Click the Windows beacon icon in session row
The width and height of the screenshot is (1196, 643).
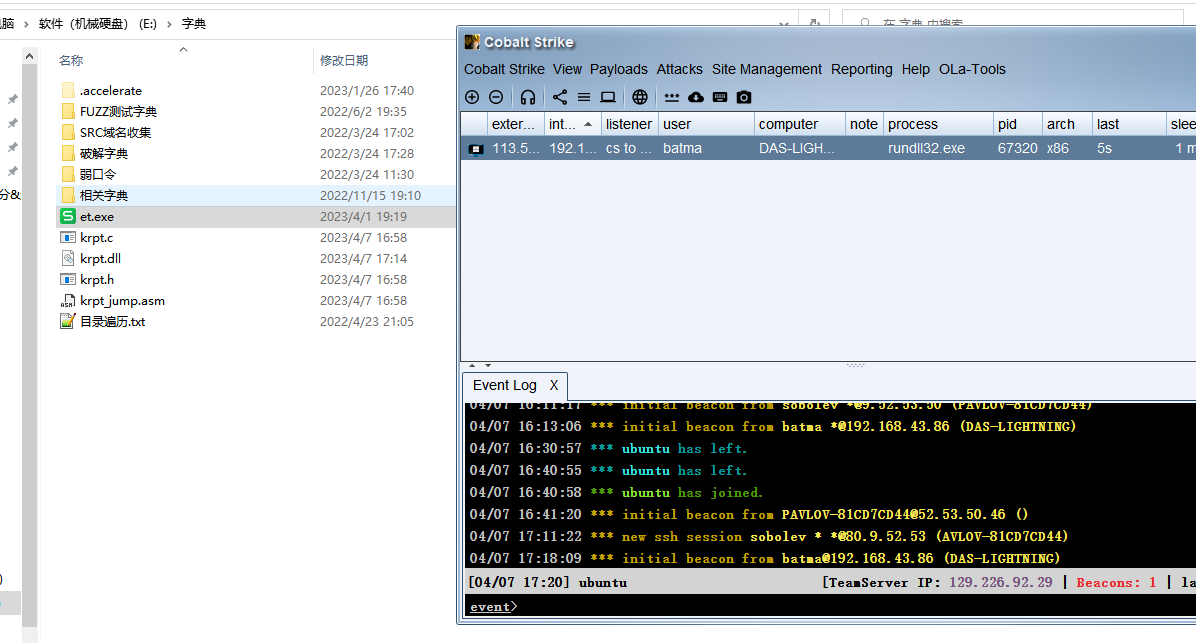click(475, 149)
